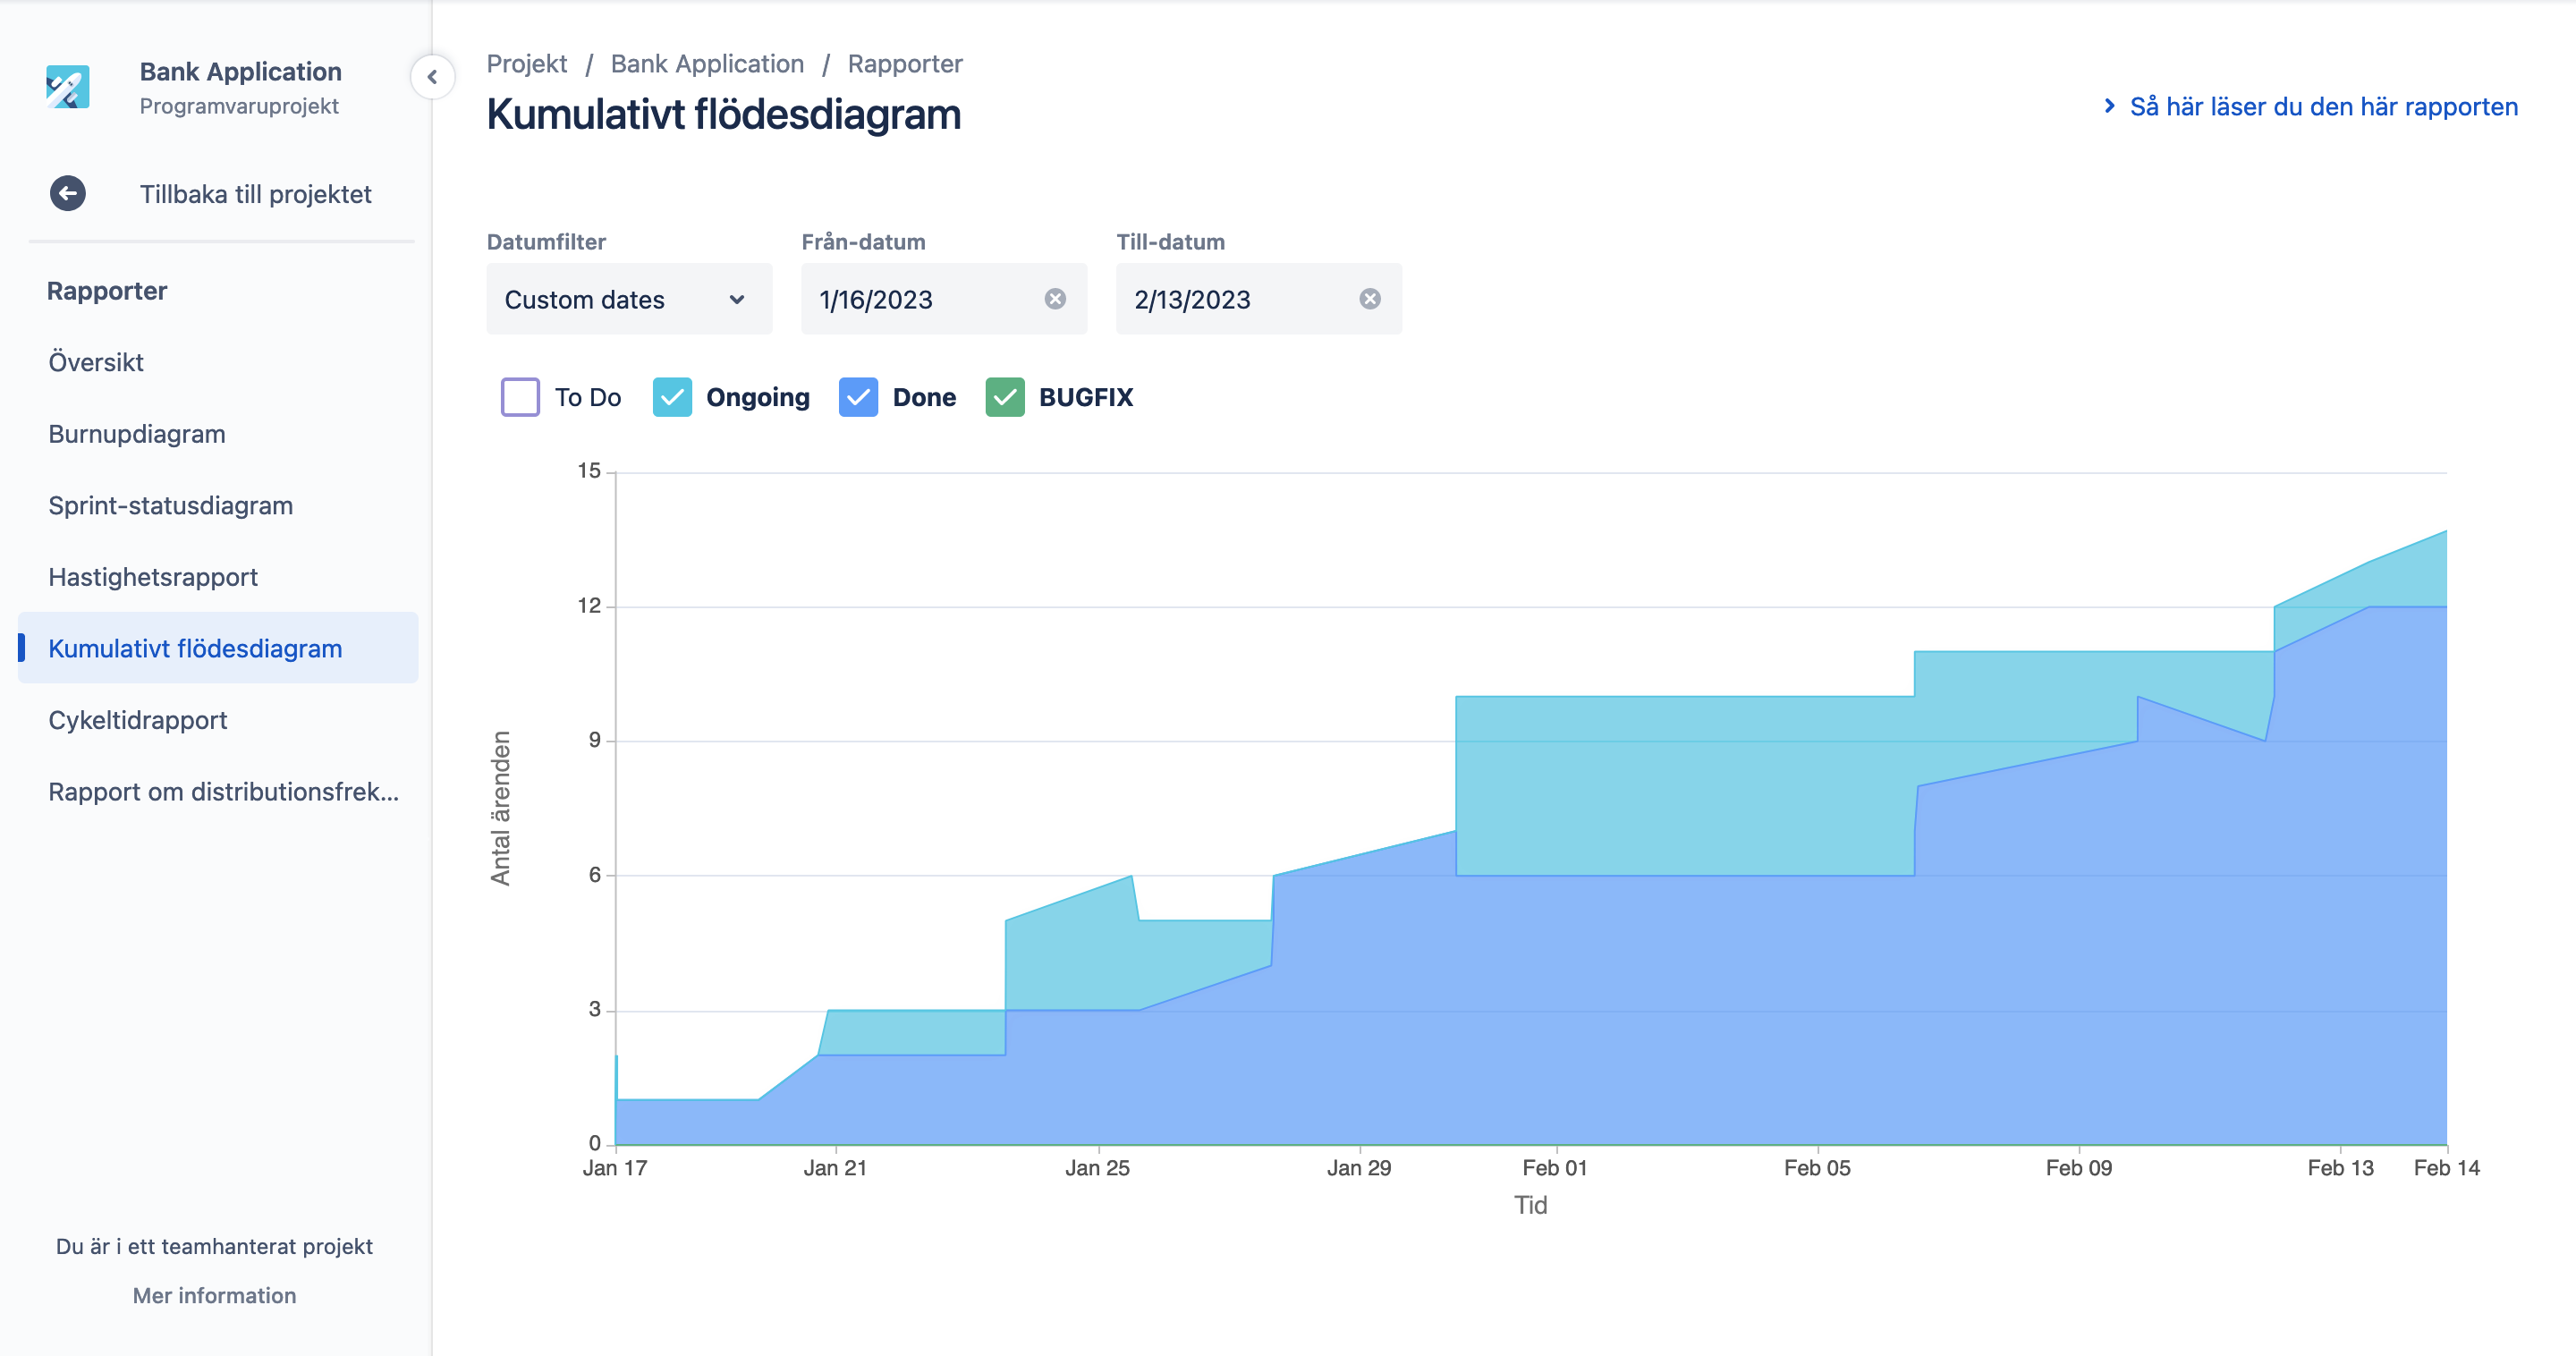Click the back arrow icon beside Tillbaka till projektet
The height and width of the screenshot is (1356, 2576).
tap(68, 193)
